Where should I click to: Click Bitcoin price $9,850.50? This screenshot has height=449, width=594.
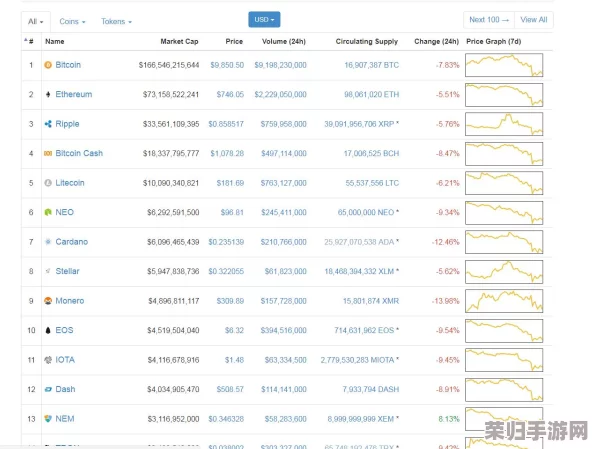click(x=227, y=65)
